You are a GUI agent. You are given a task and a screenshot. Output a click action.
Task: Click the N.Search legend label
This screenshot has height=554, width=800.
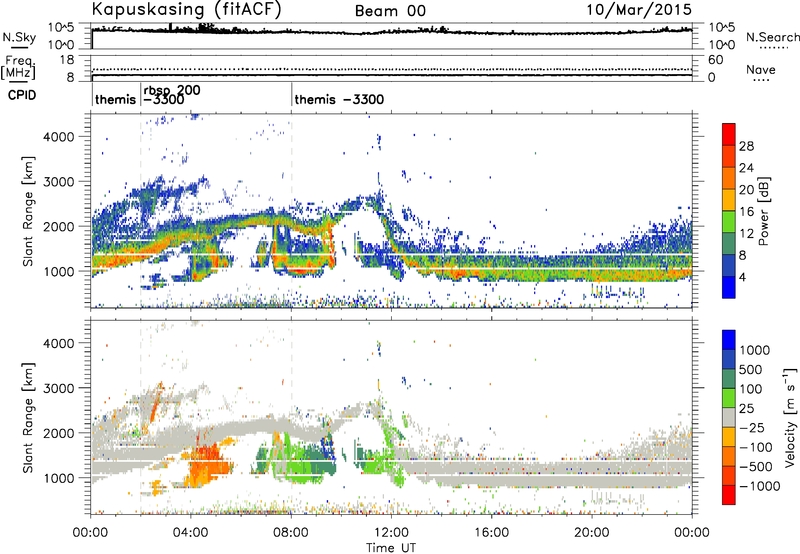pyautogui.click(x=773, y=37)
